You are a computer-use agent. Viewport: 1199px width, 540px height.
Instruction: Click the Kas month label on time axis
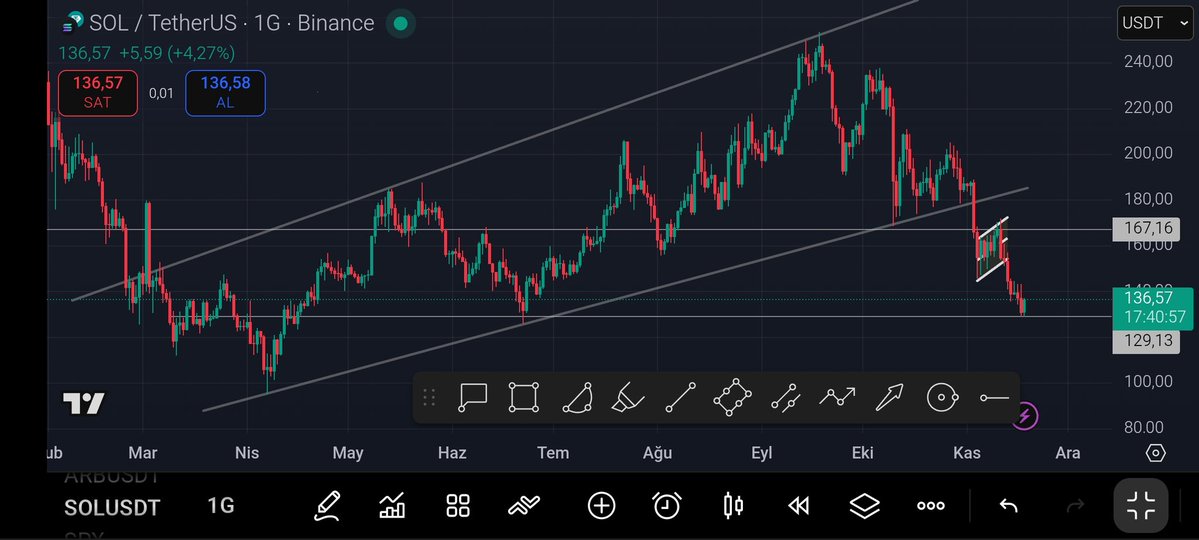pyautogui.click(x=967, y=453)
